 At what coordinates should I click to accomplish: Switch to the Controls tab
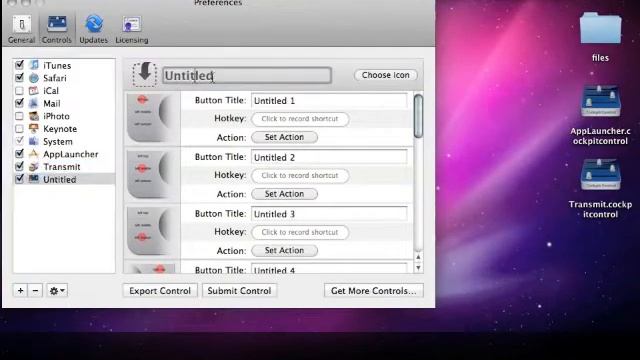click(x=57, y=29)
